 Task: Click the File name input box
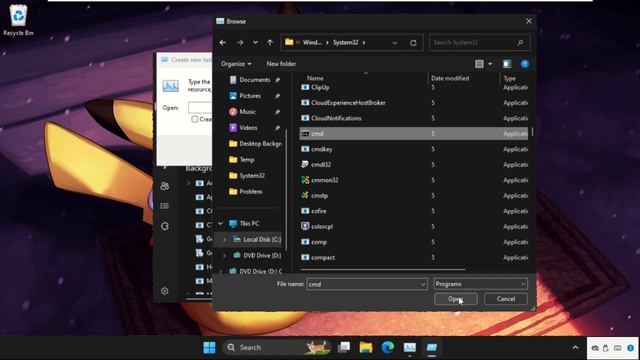(362, 284)
